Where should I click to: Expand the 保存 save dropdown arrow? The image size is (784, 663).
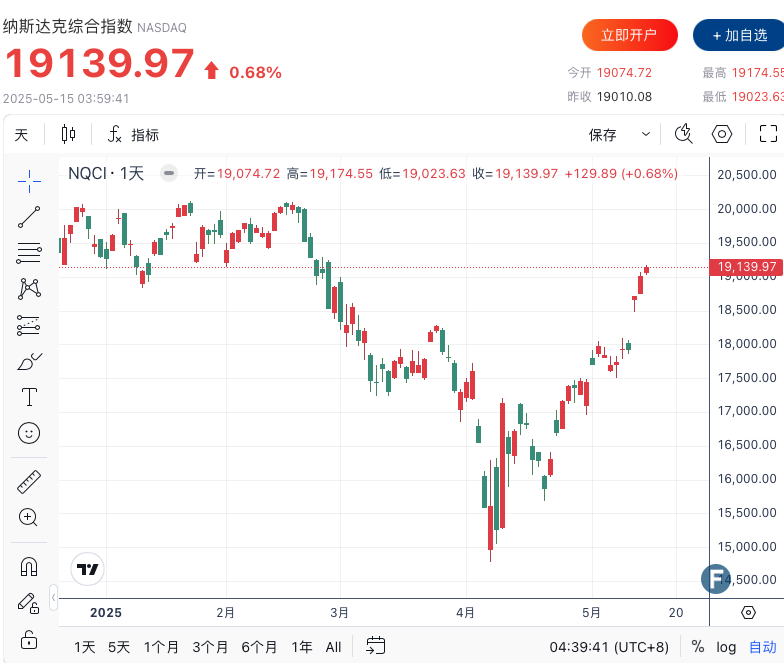tap(646, 134)
